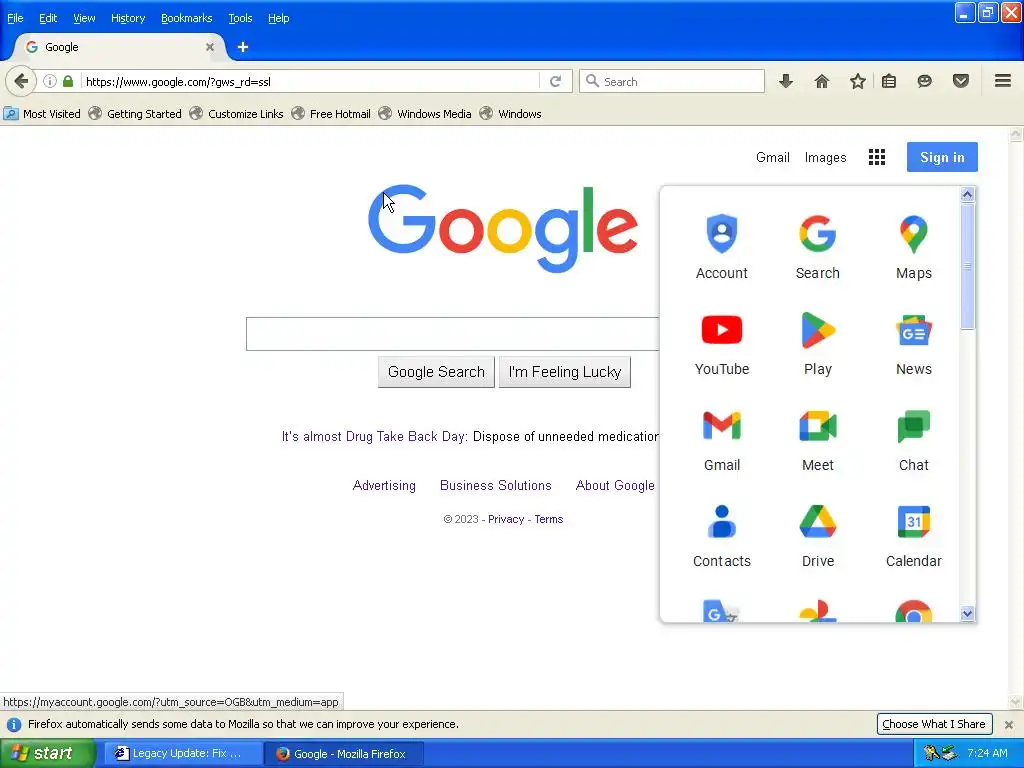1024x768 pixels.
Task: Open the Terms footer link
Action: click(549, 519)
